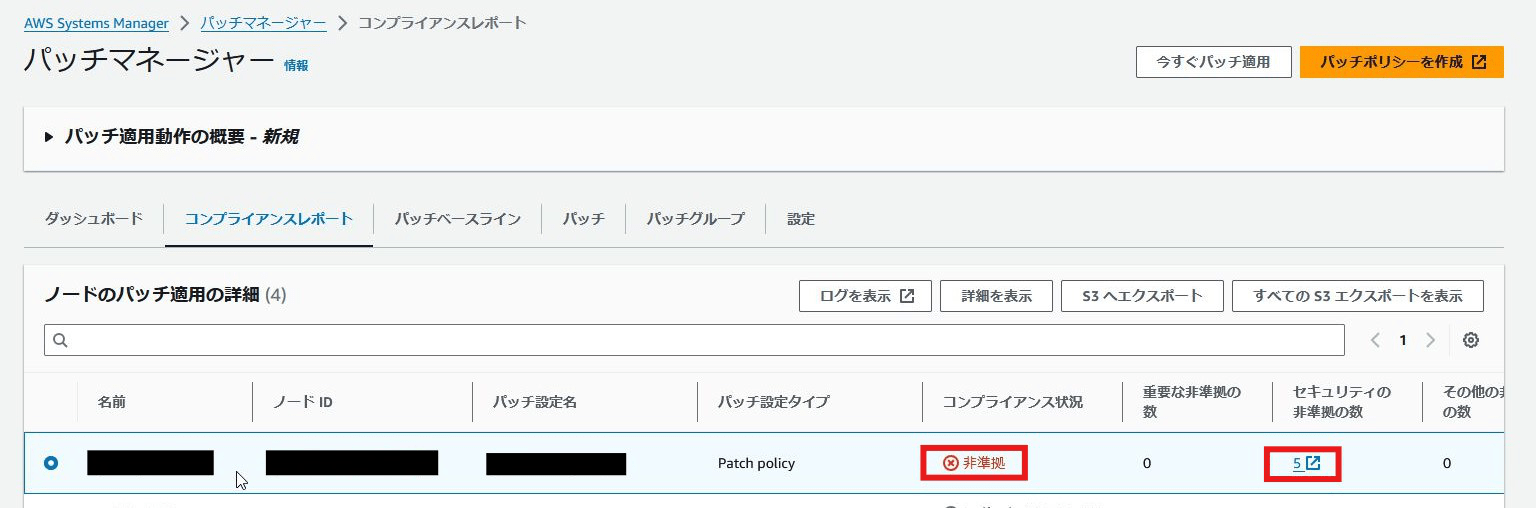Image resolution: width=1536 pixels, height=508 pixels.
Task: Click the S3 へエクスポート button
Action: click(x=1142, y=296)
